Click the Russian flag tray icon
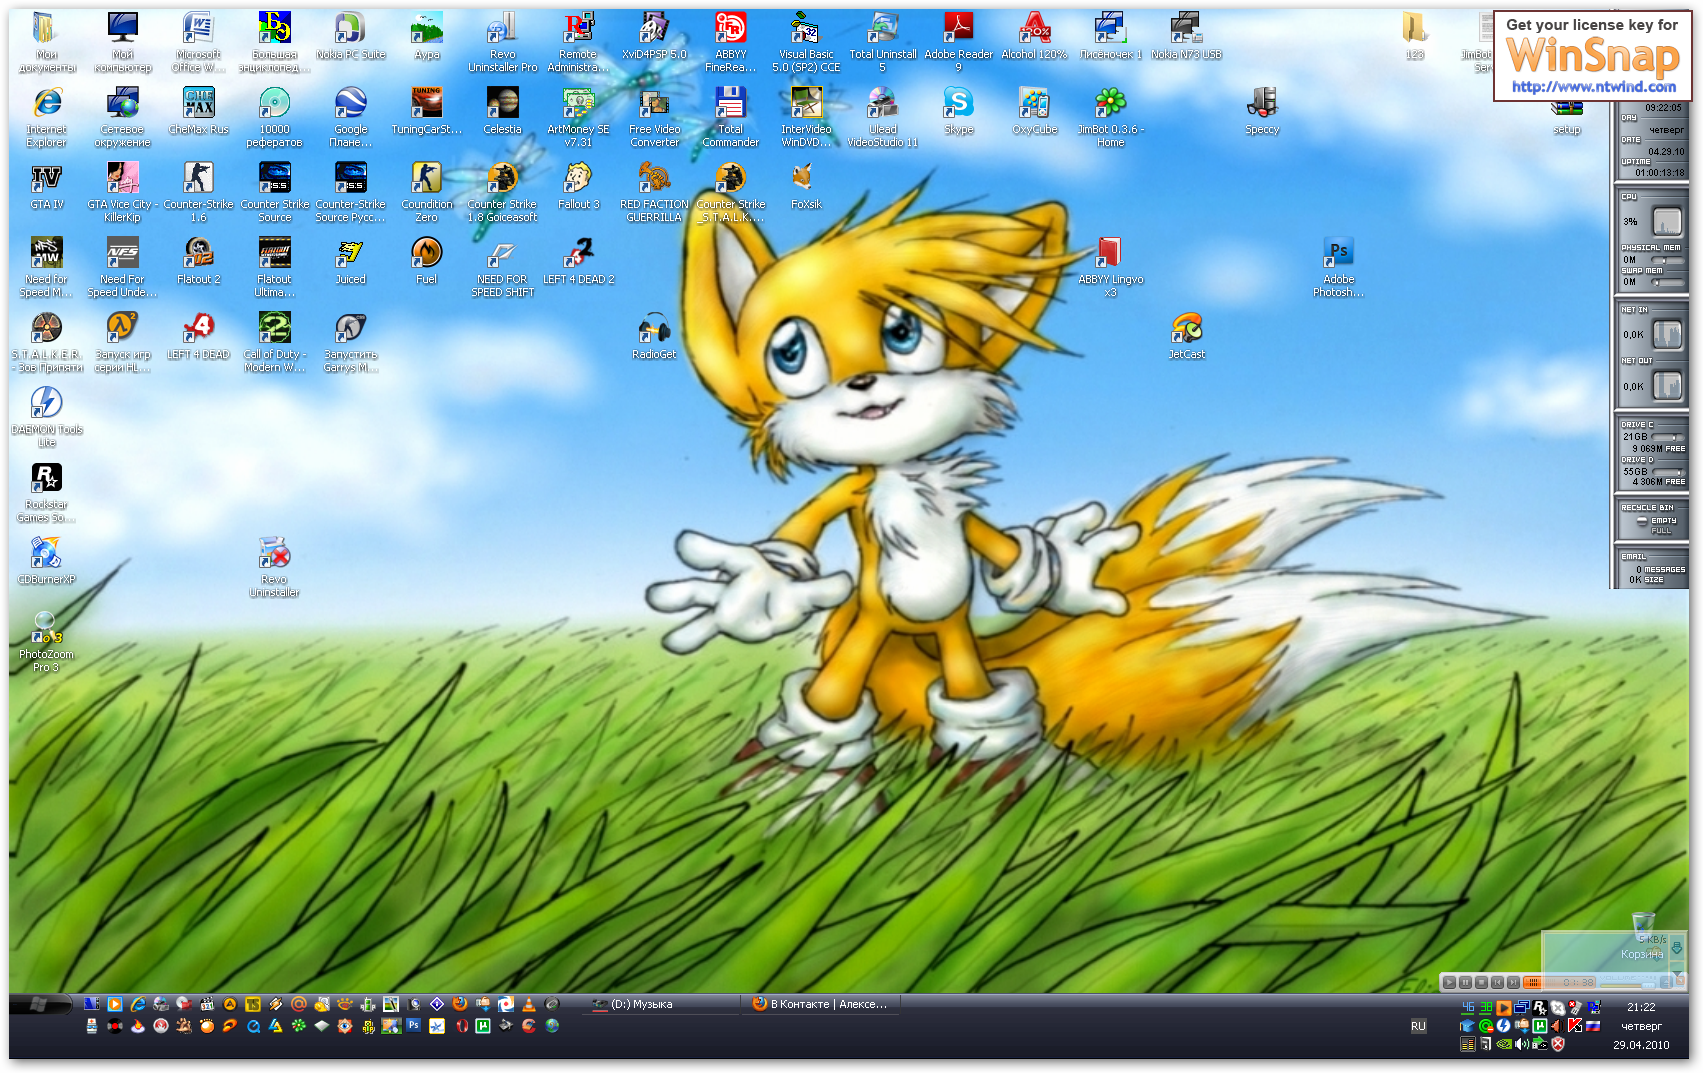Image resolution: width=1703 pixels, height=1073 pixels. pyautogui.click(x=1592, y=1026)
